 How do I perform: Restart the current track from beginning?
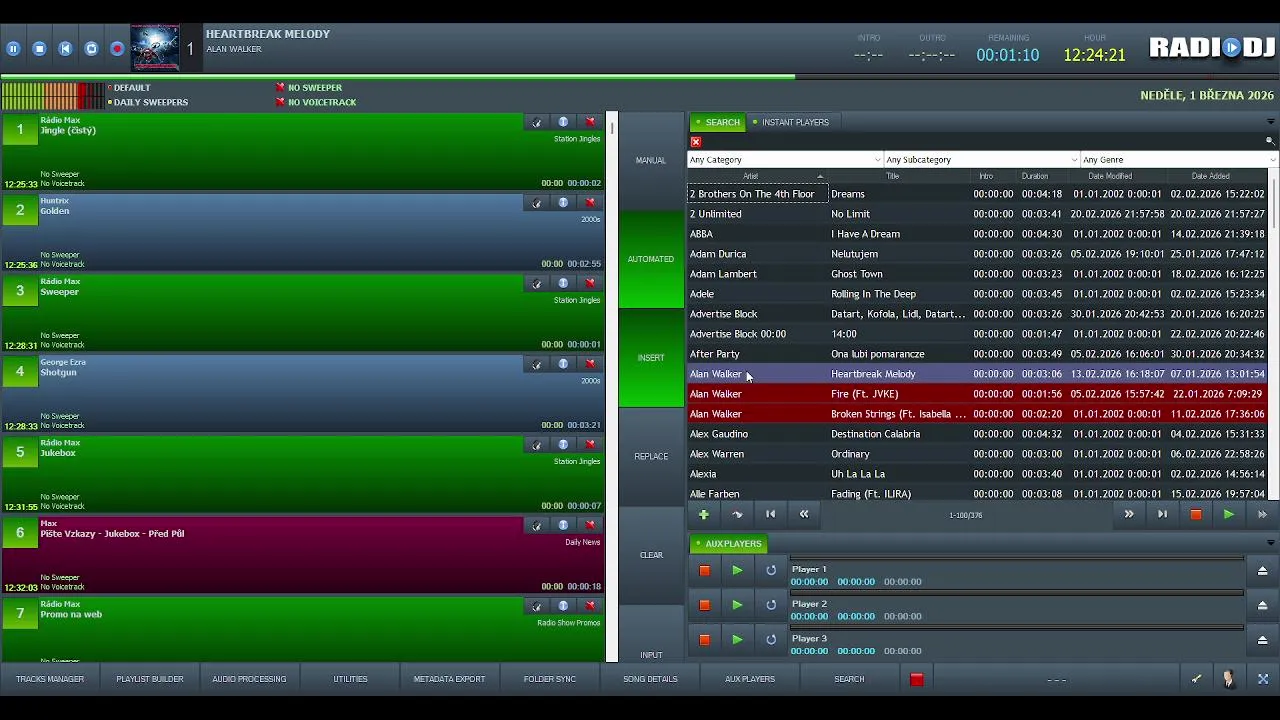(x=65, y=48)
